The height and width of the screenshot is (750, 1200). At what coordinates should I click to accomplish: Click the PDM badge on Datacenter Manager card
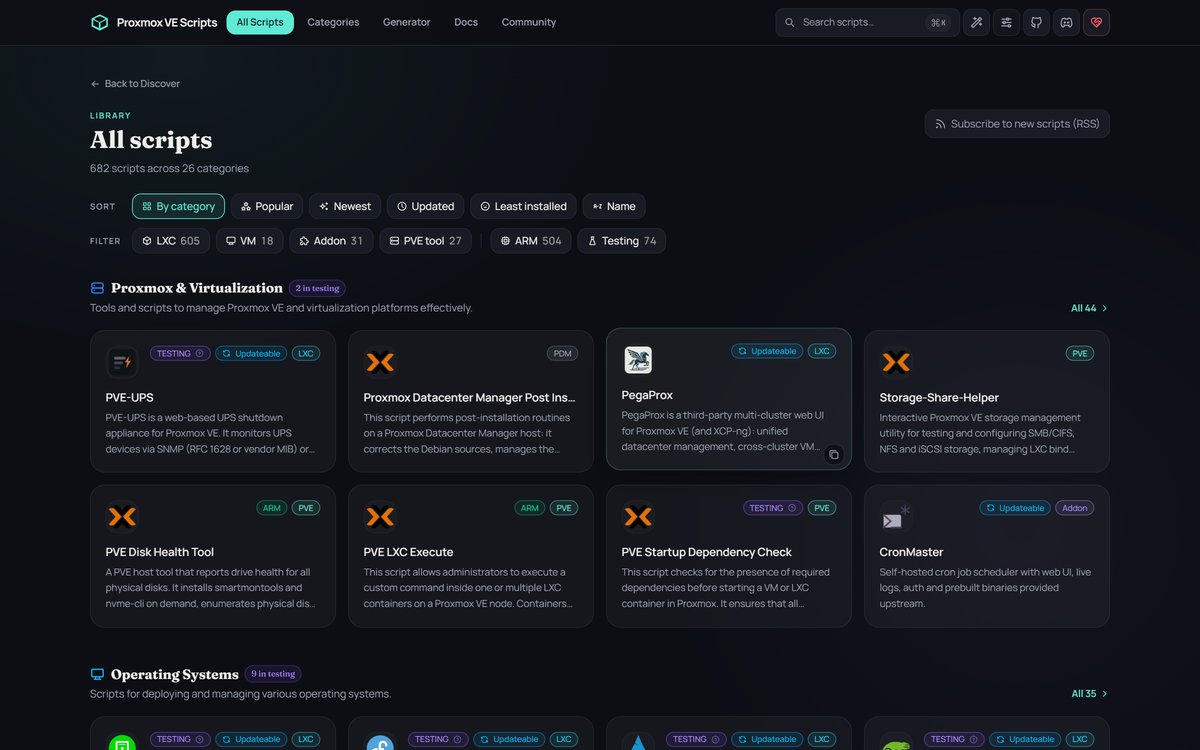pyautogui.click(x=563, y=353)
